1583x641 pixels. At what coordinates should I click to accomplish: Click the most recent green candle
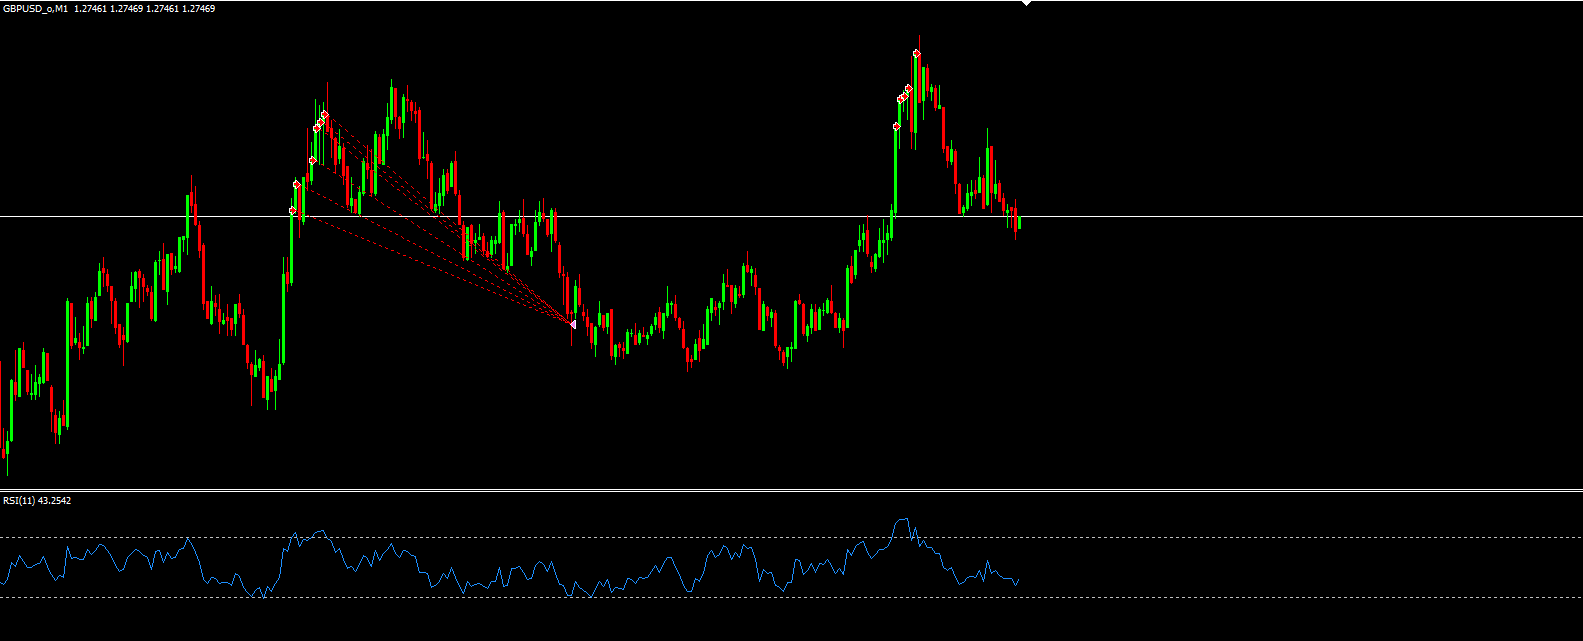pos(1019,222)
